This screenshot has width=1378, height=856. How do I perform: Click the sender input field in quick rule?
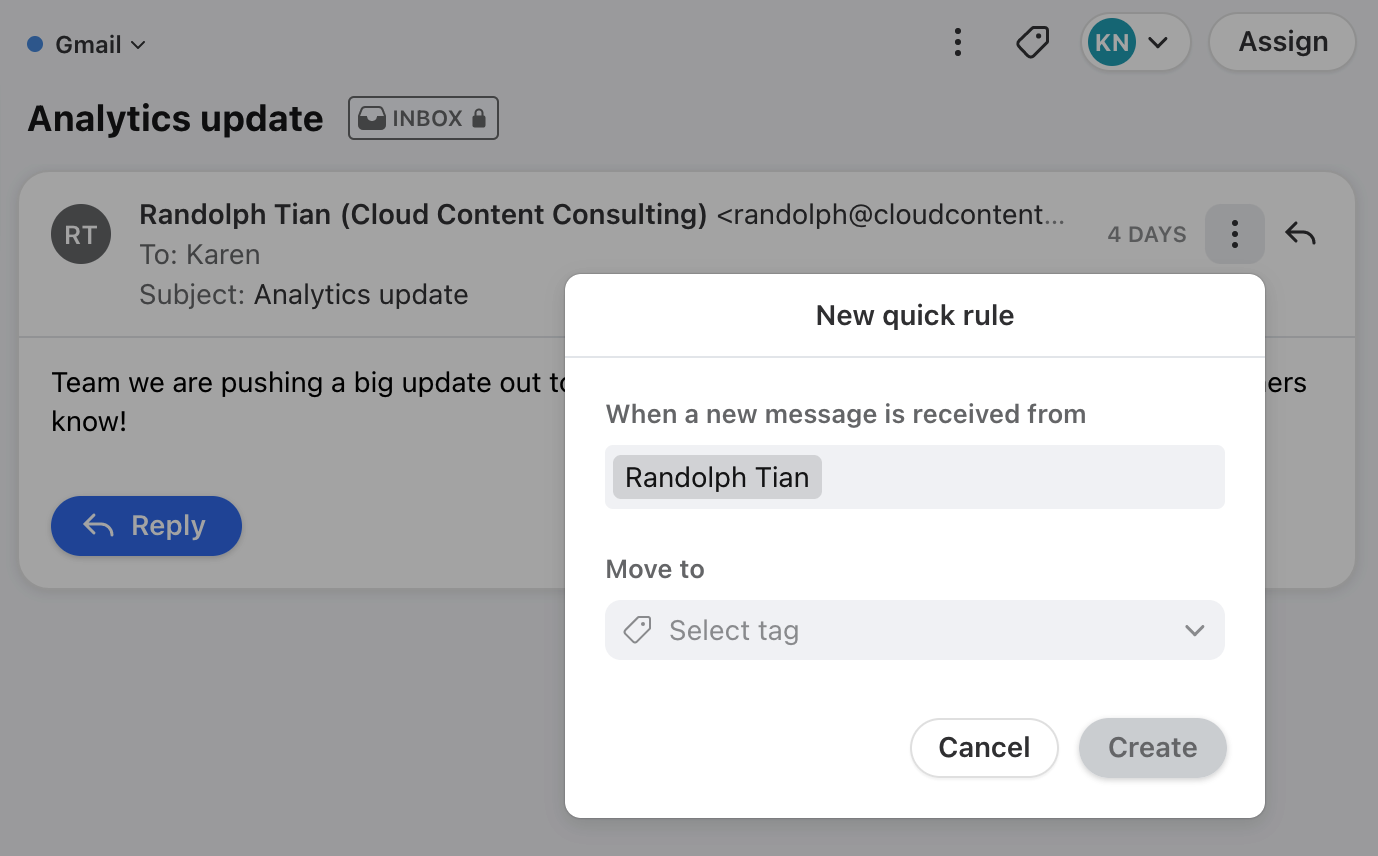pyautogui.click(x=915, y=477)
